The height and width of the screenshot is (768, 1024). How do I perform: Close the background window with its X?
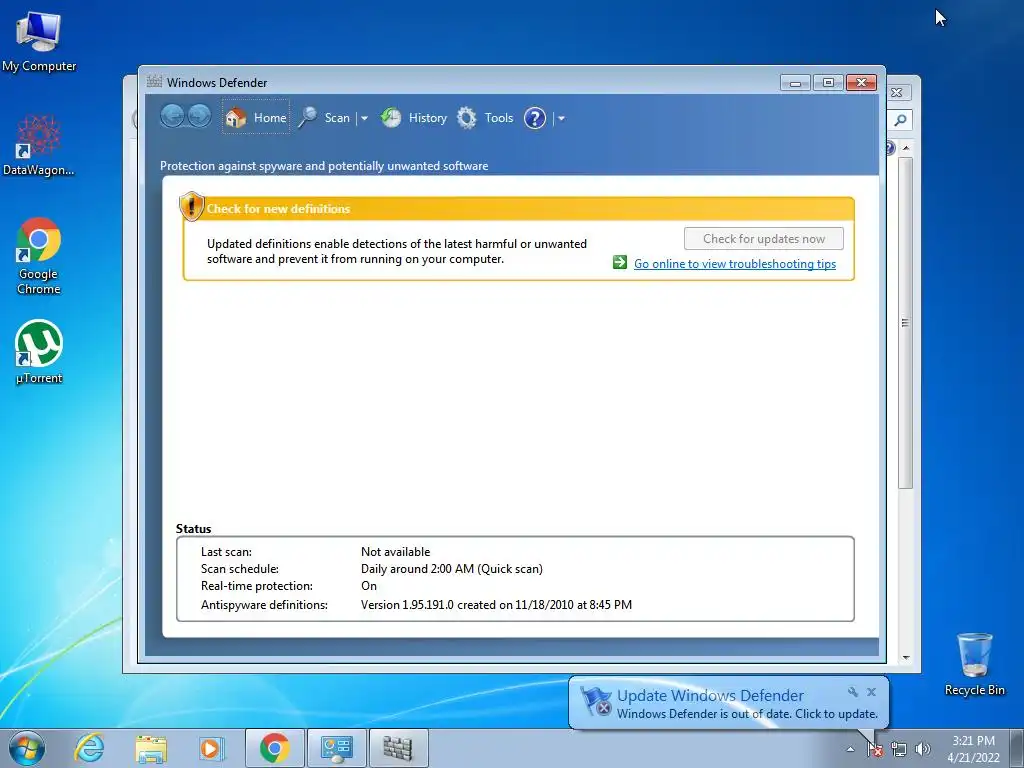897,93
